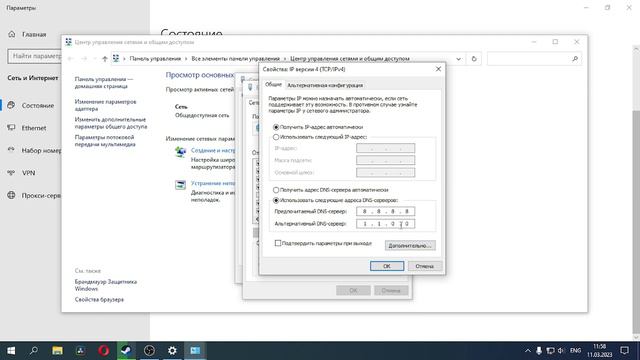Click Settings 'Найти параметр' search field

[34, 56]
